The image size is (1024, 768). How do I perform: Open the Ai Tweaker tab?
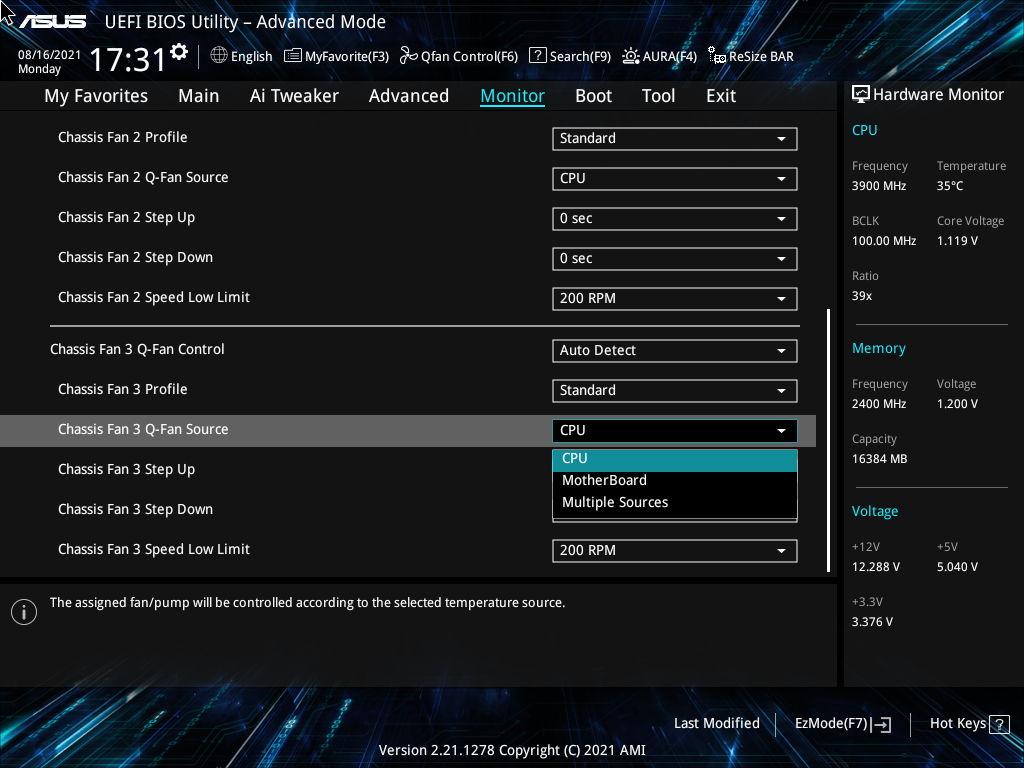(294, 96)
